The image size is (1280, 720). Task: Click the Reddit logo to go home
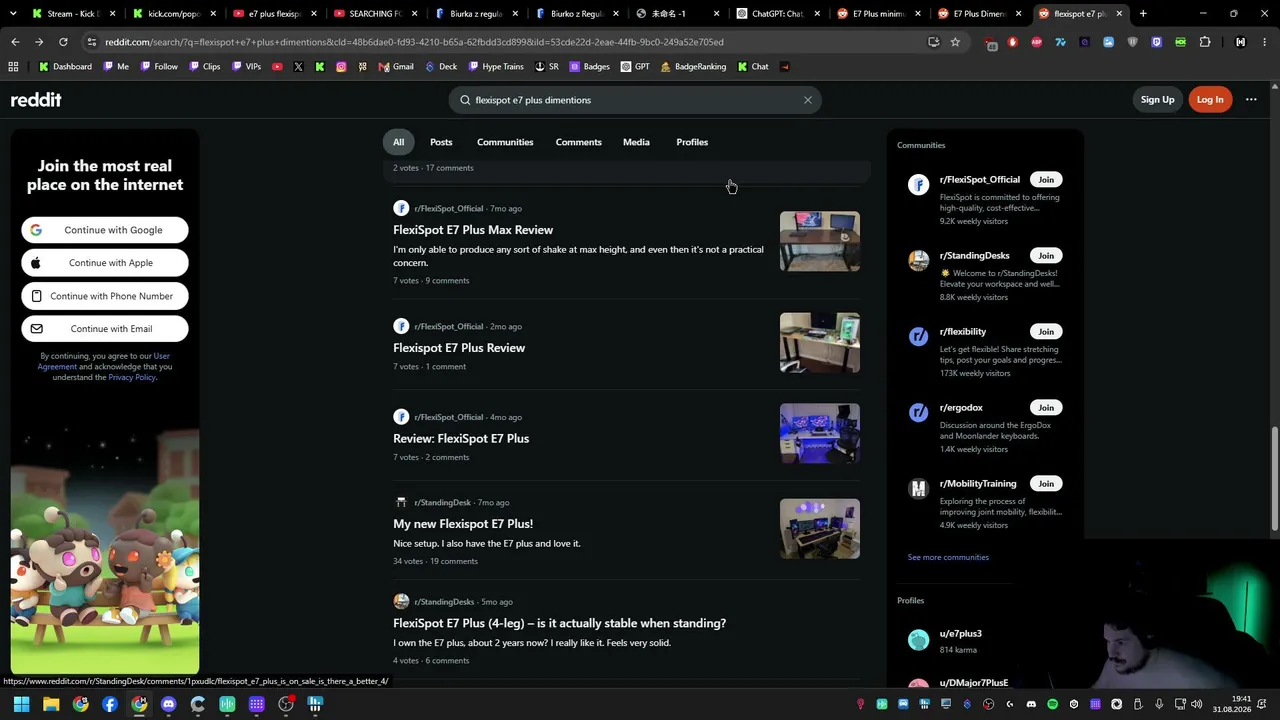[36, 100]
